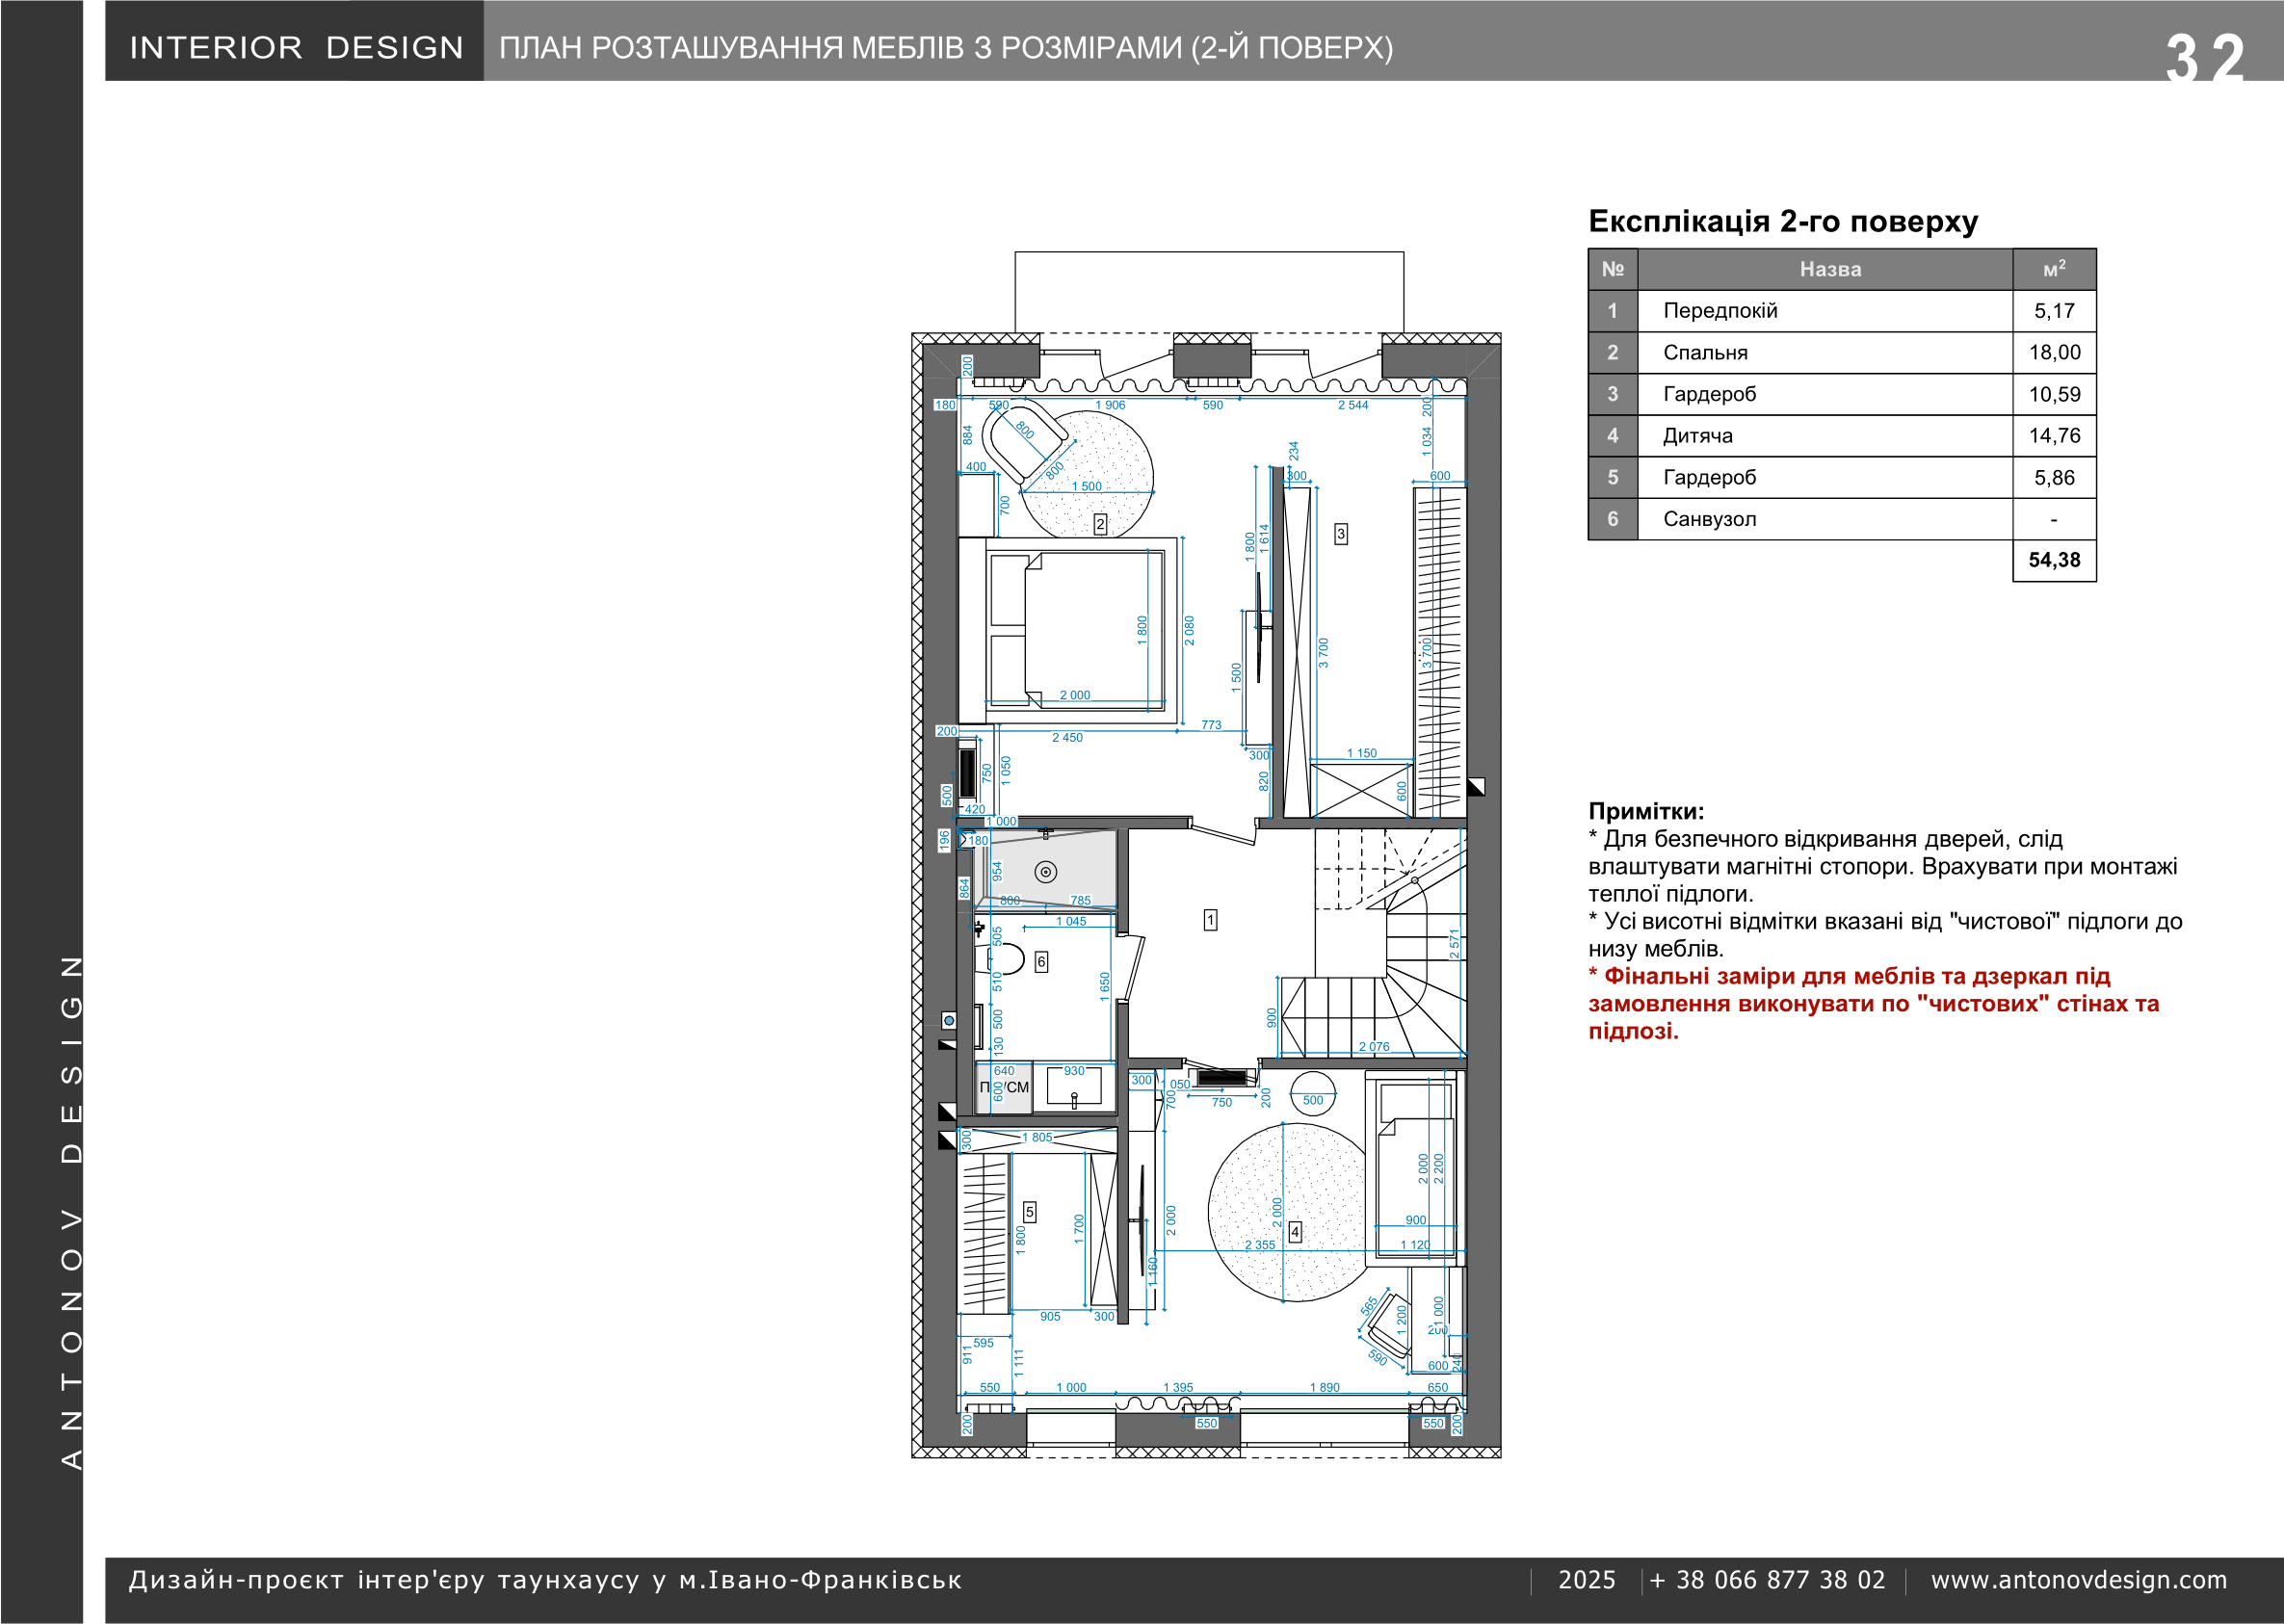This screenshot has height=1624, width=2284.
Task: Select the dimension "2 544" on the plan
Action: pos(1353,405)
